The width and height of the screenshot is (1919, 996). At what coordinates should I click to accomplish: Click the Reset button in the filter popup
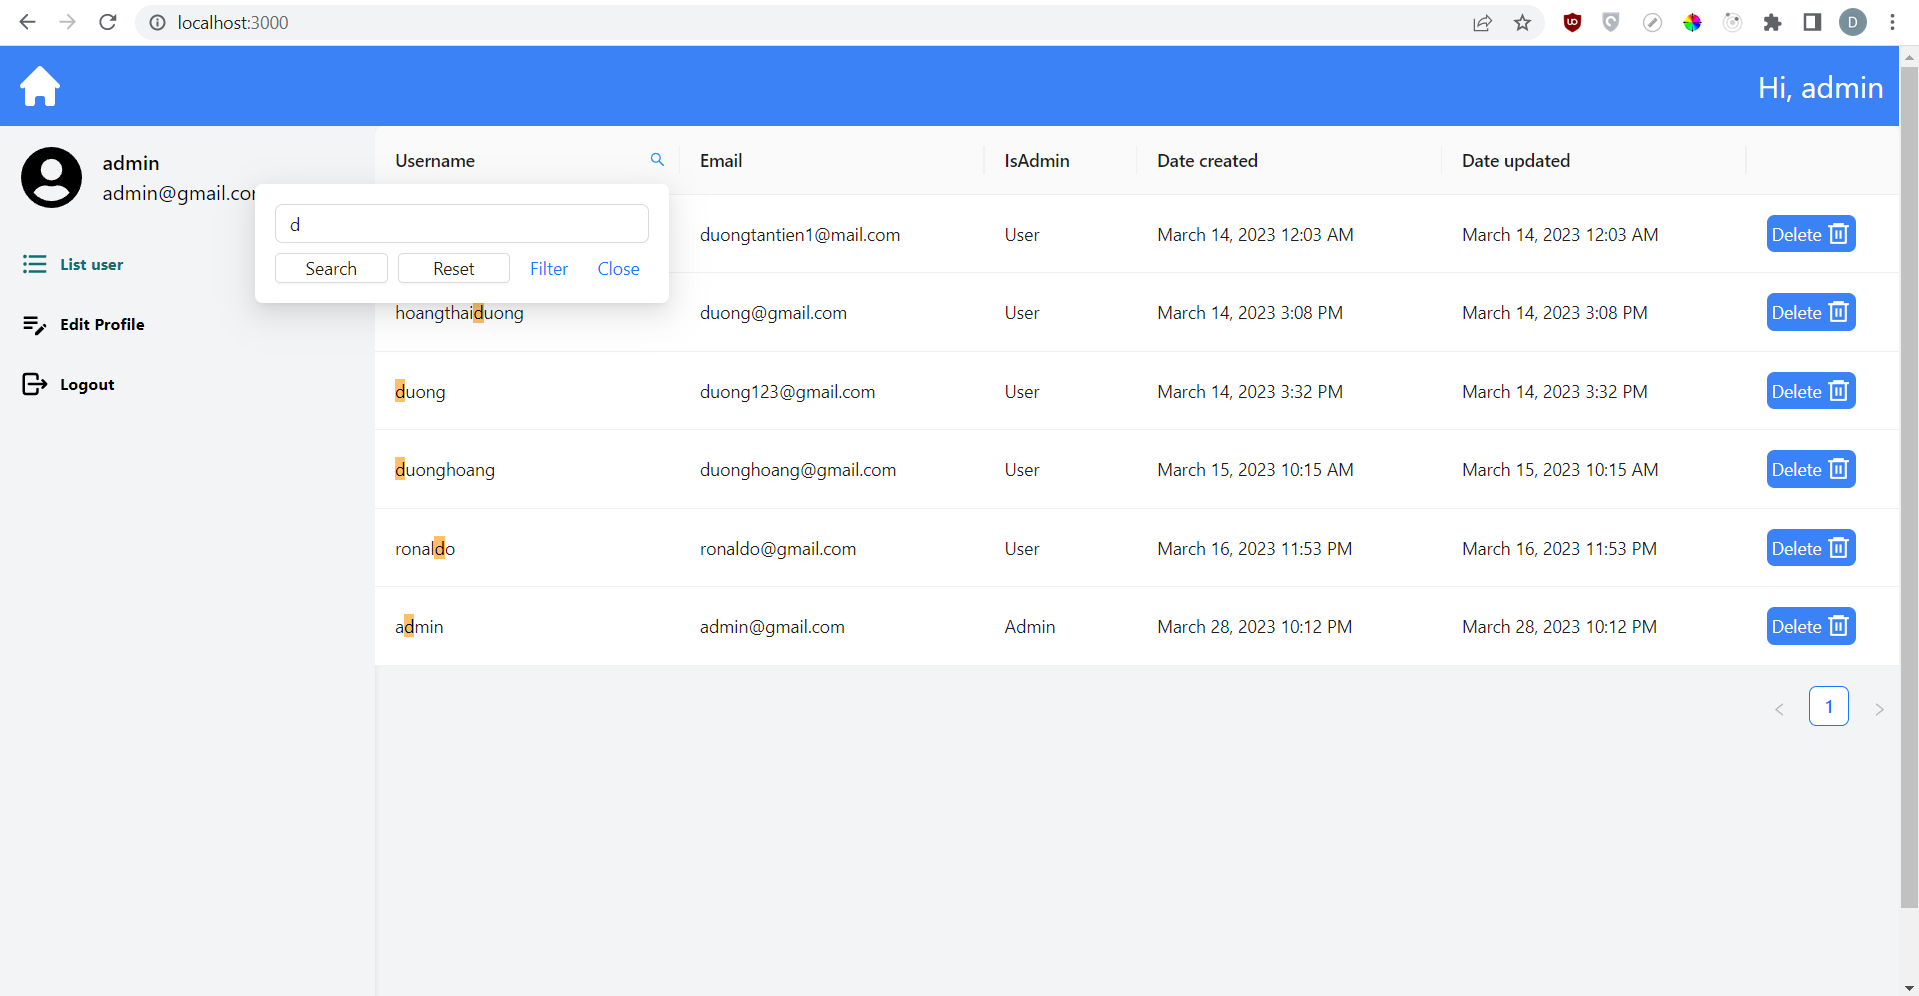click(453, 268)
